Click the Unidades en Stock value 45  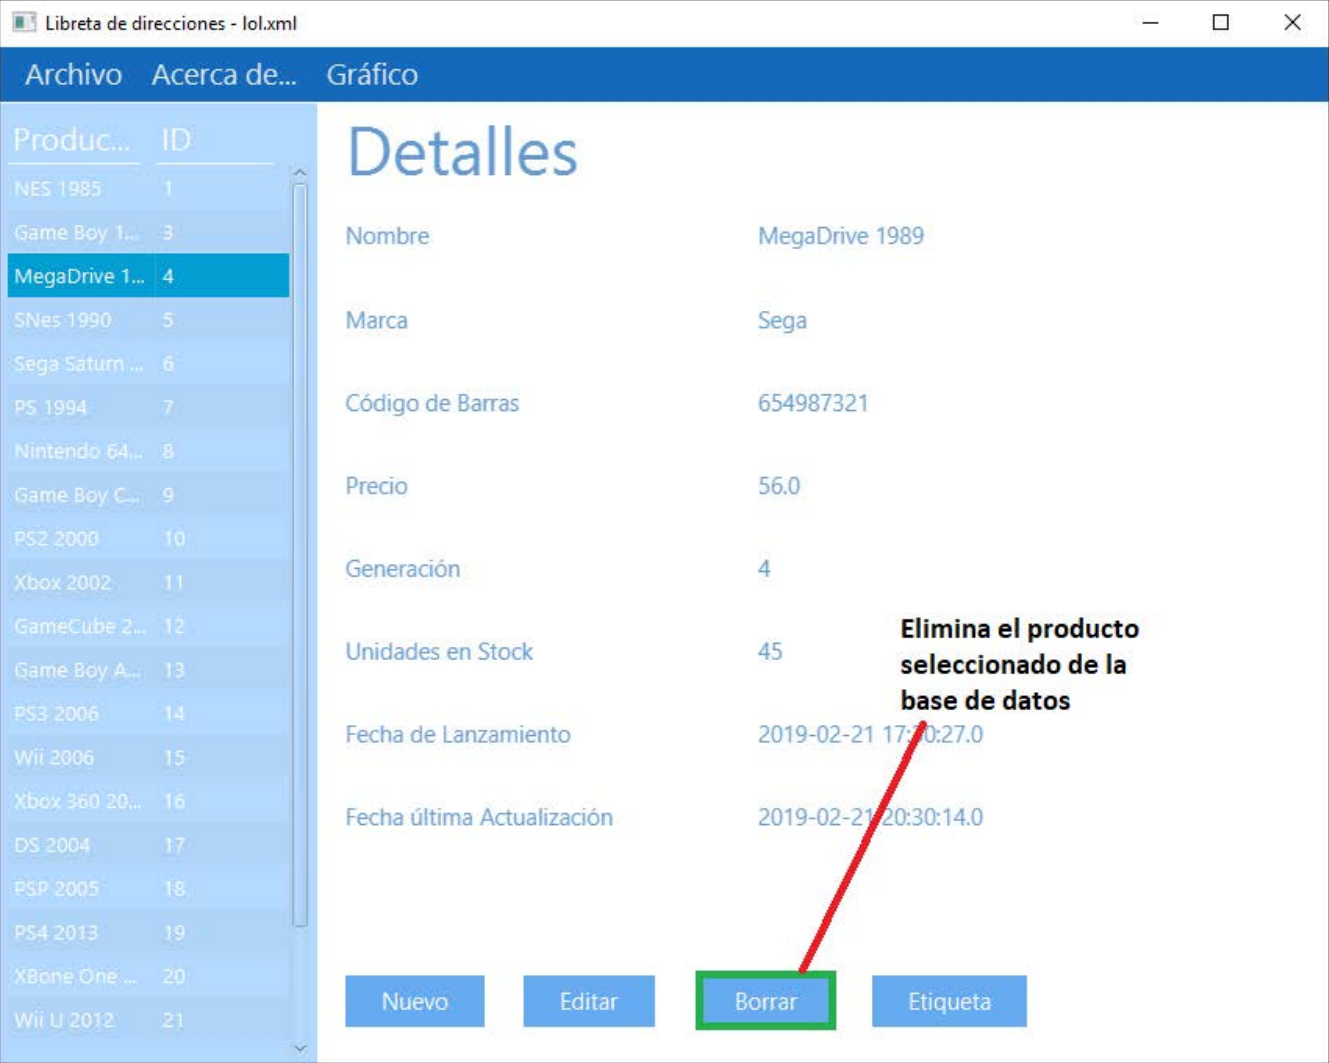(770, 652)
